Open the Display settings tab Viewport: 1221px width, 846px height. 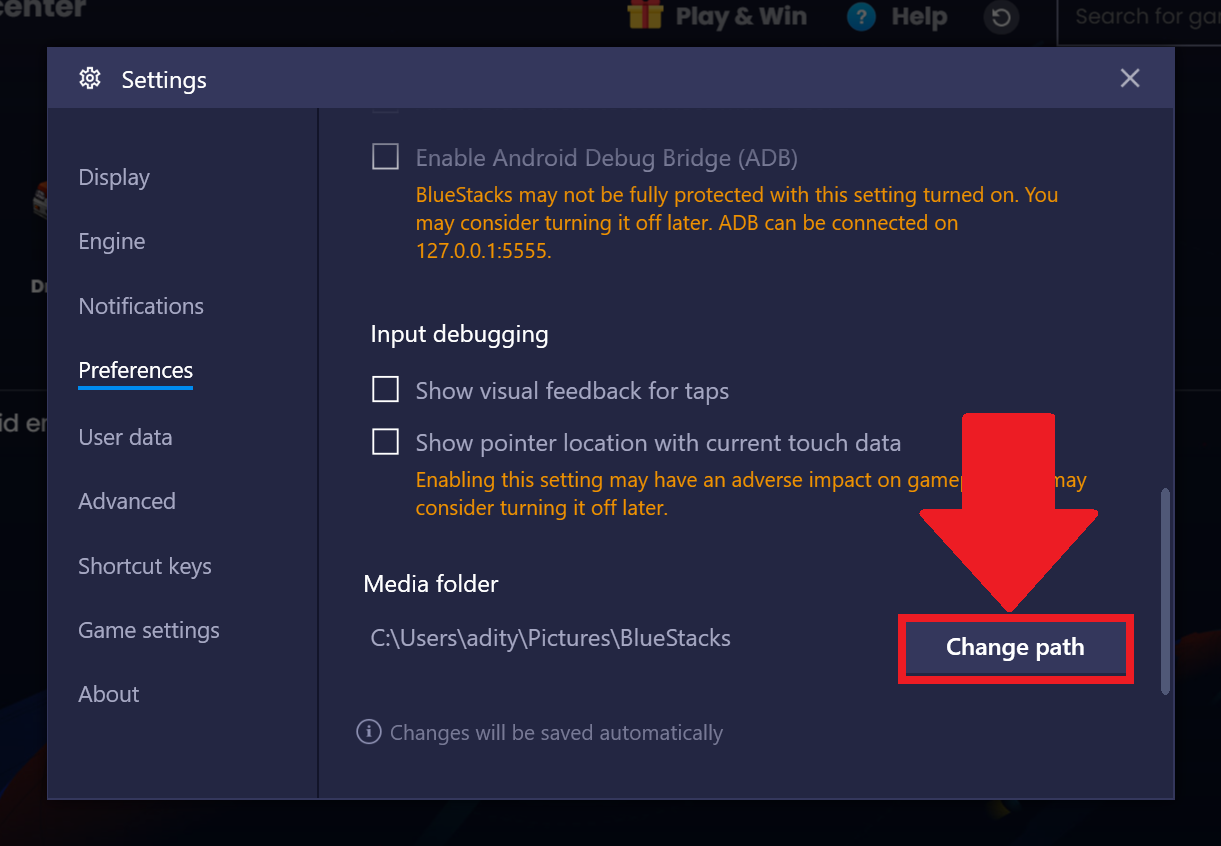[x=114, y=177]
